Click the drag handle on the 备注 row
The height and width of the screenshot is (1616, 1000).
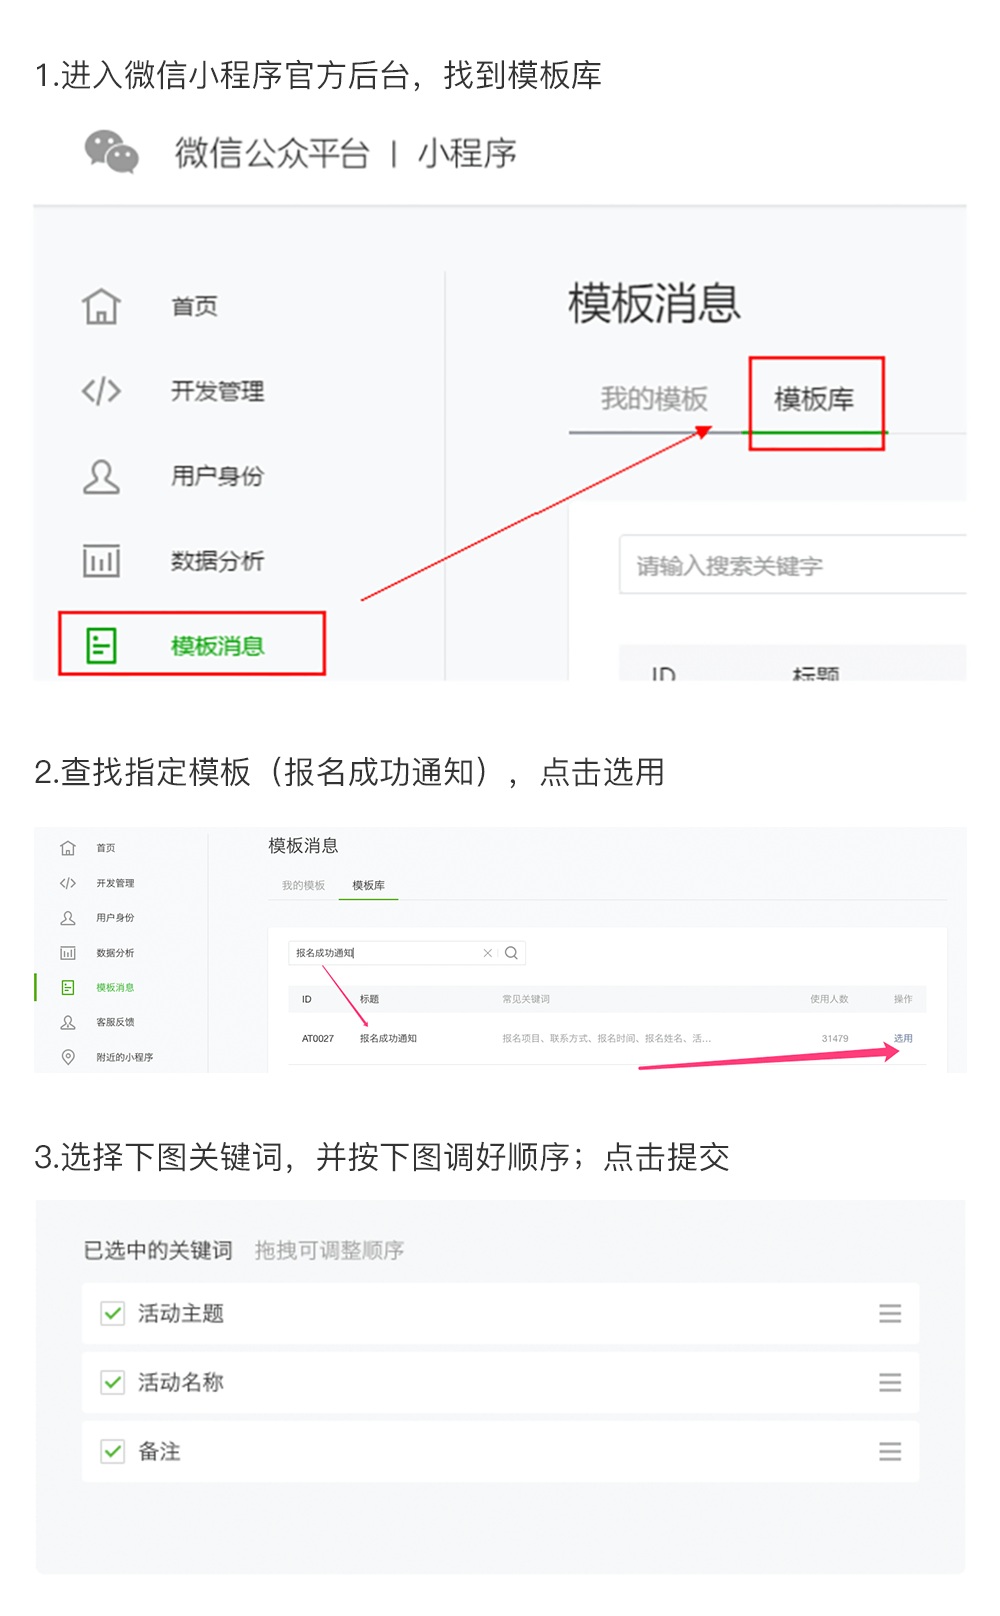click(890, 1452)
